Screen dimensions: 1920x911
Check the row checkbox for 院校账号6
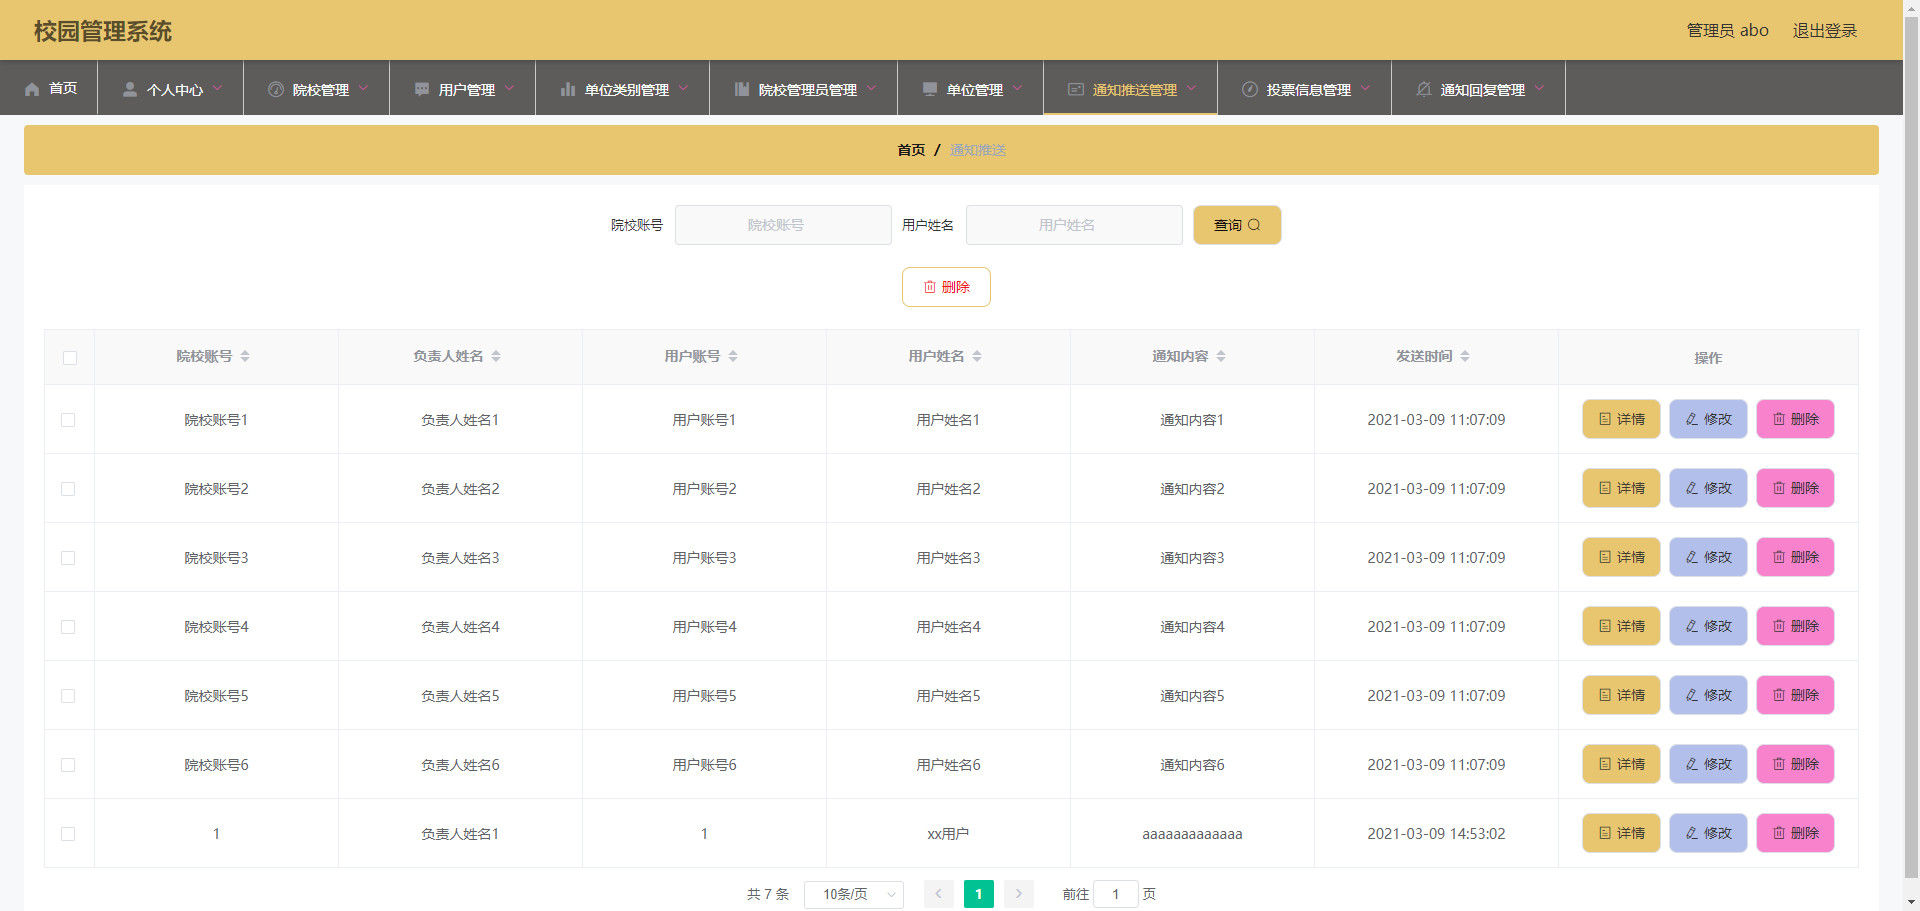tap(68, 765)
